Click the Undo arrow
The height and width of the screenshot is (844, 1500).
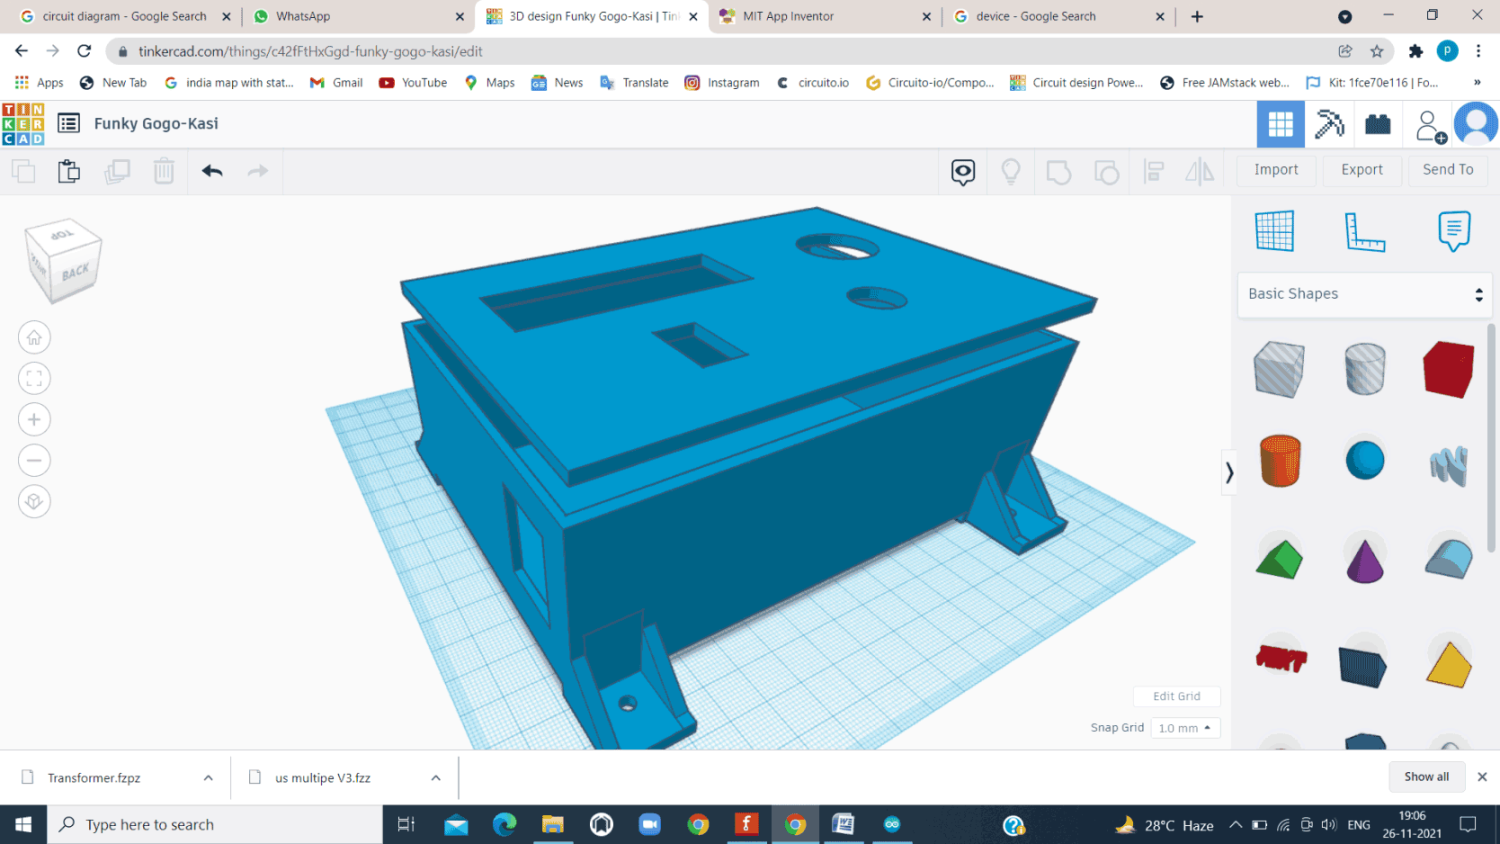tap(211, 171)
